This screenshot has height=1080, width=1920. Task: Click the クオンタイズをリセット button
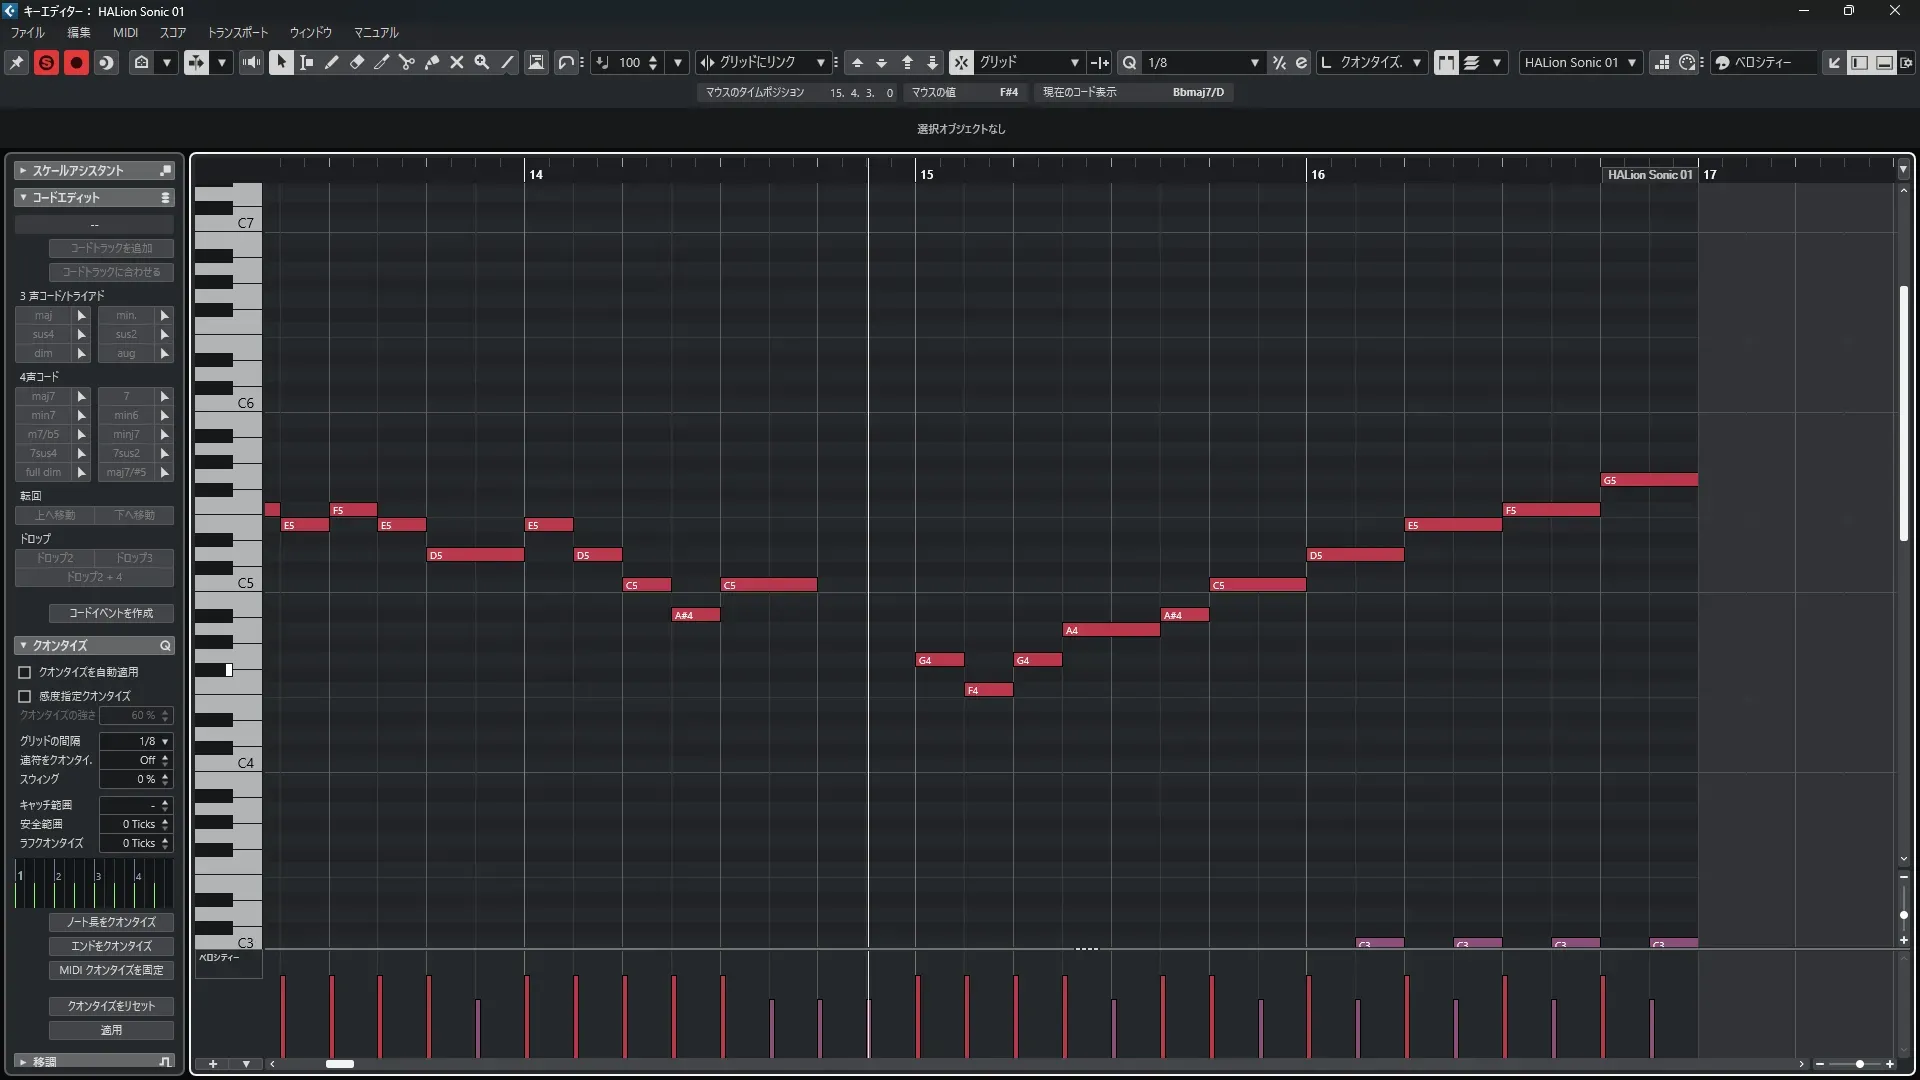111,1006
